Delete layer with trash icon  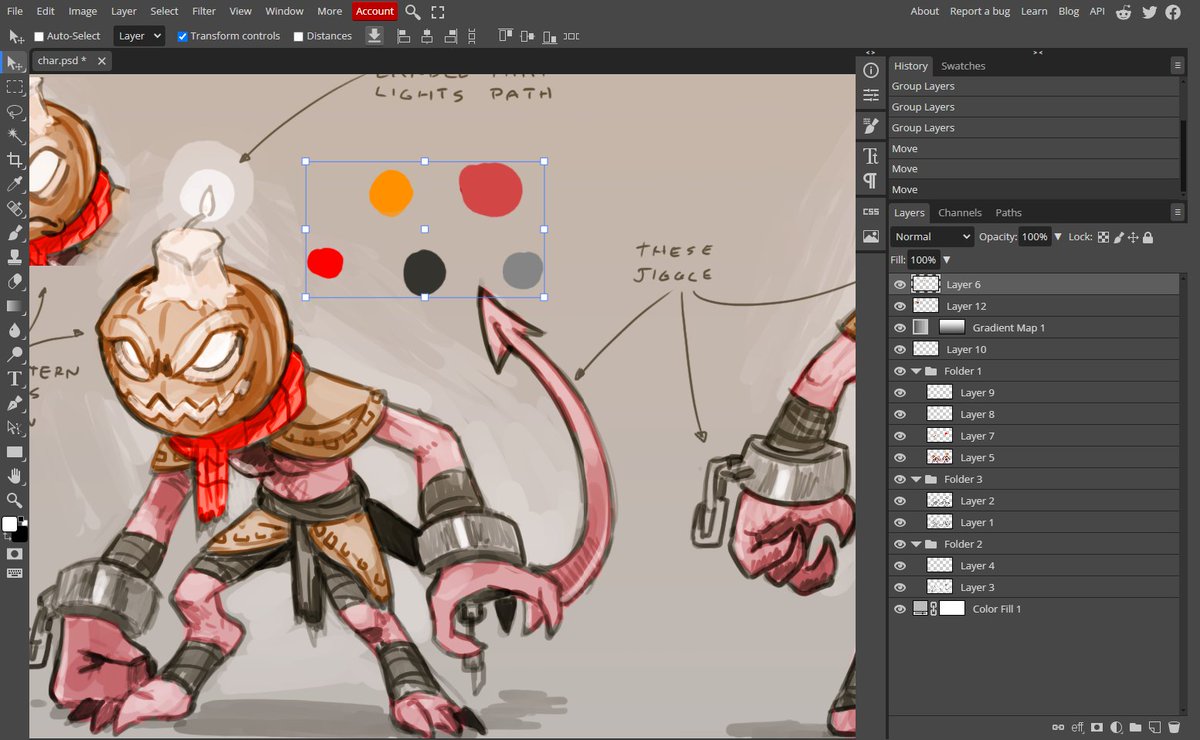click(1174, 727)
